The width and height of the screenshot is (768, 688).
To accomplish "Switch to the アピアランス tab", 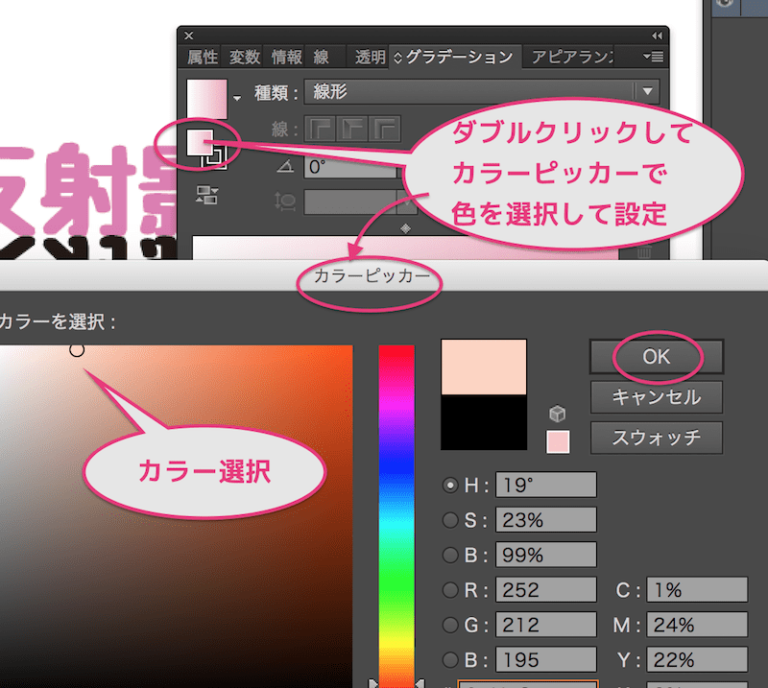I will tap(572, 57).
